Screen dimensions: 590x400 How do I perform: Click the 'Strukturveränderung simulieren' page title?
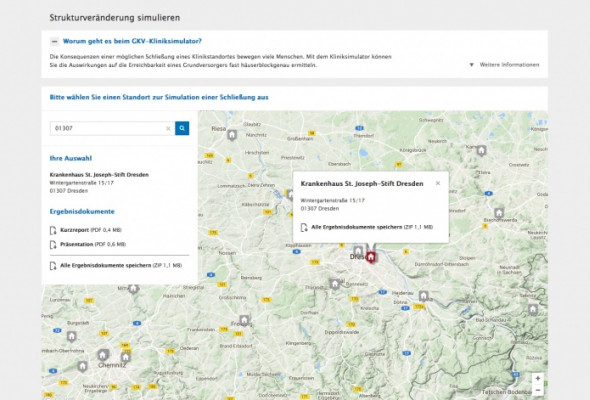click(x=115, y=18)
